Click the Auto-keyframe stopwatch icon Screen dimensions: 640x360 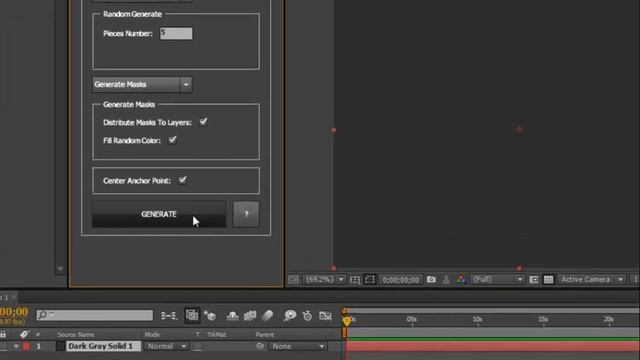pos(307,316)
